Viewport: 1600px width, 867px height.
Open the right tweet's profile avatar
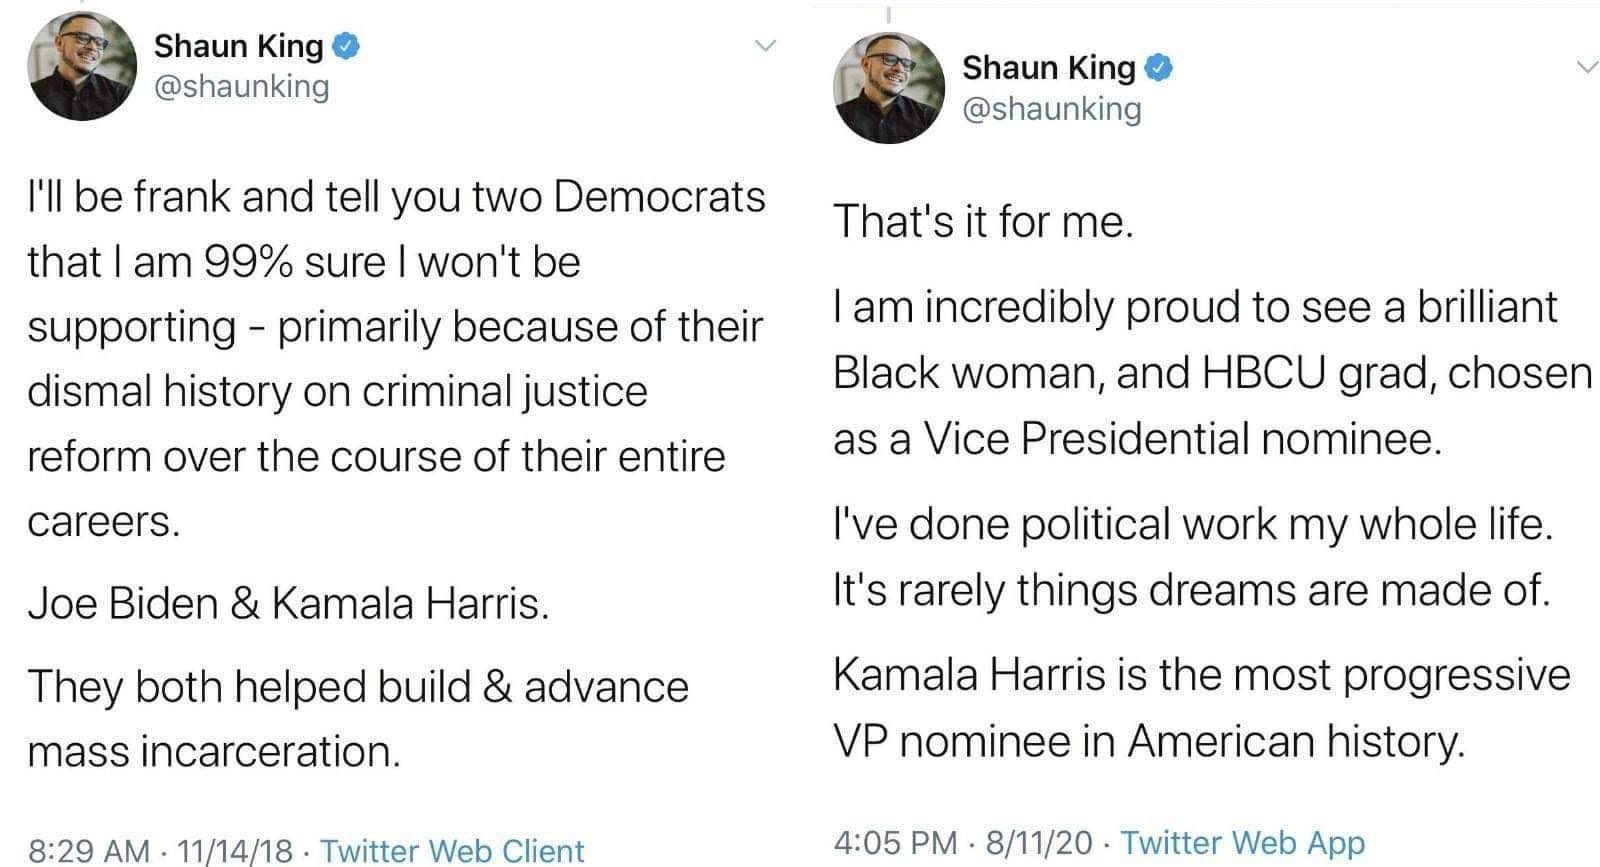click(x=889, y=88)
